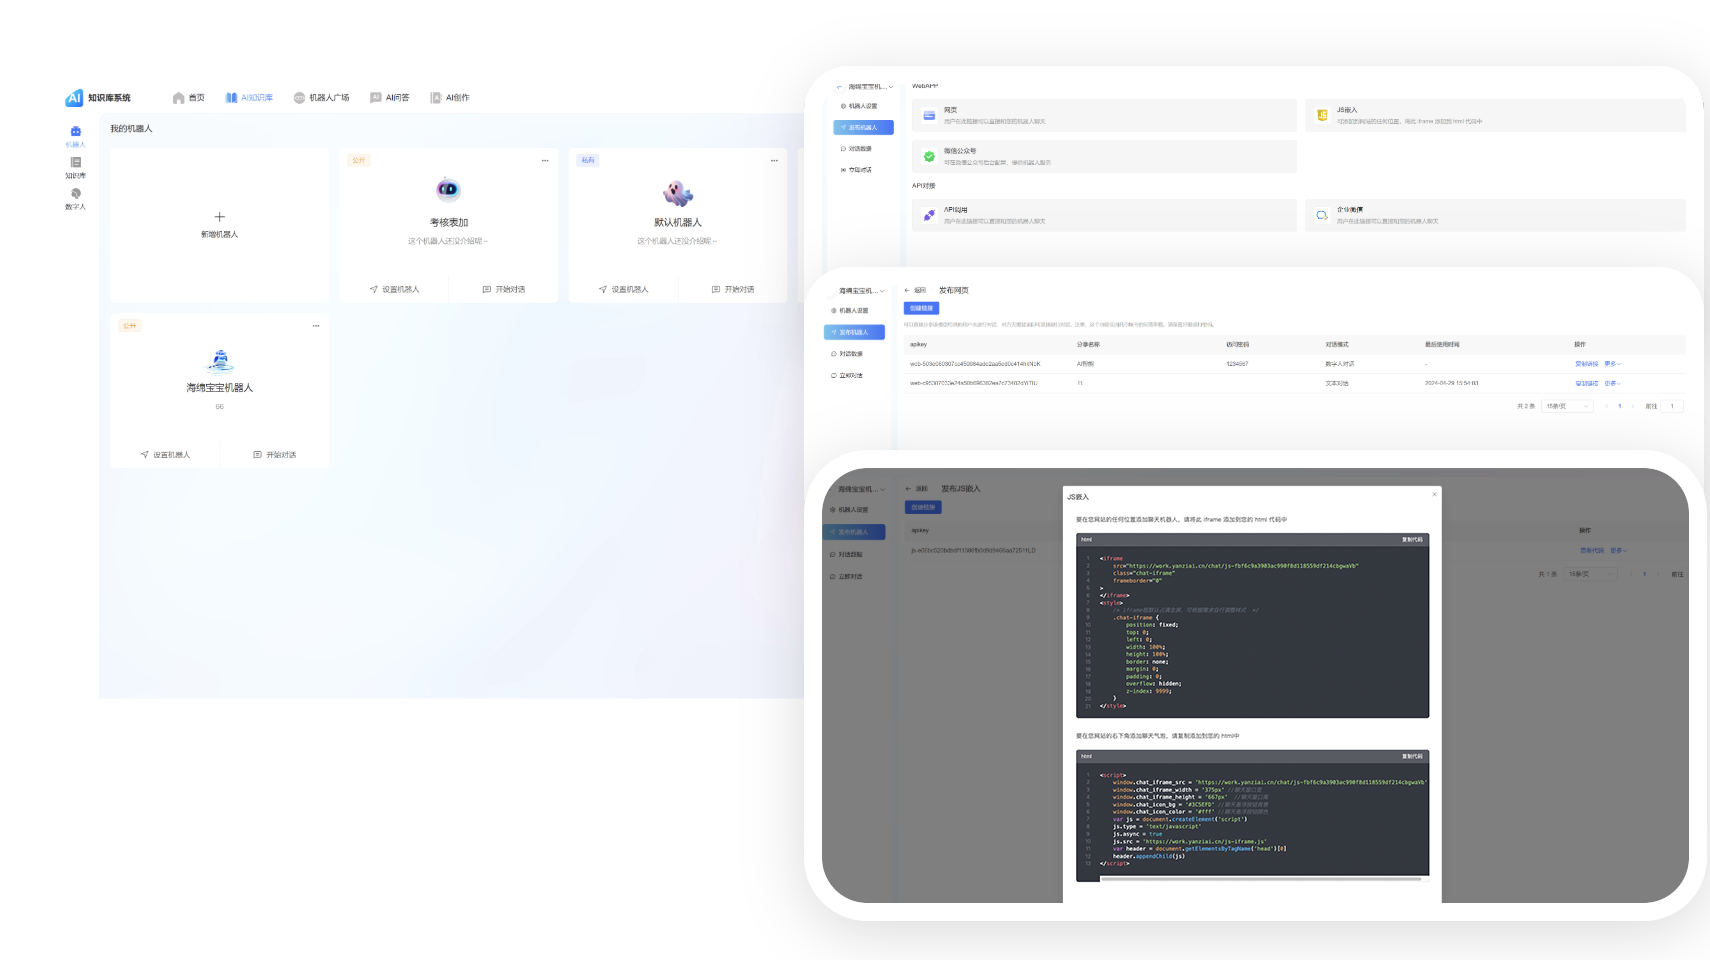
Task: Open the more menu on 海绵宝宝机器人 card
Action: point(316,325)
